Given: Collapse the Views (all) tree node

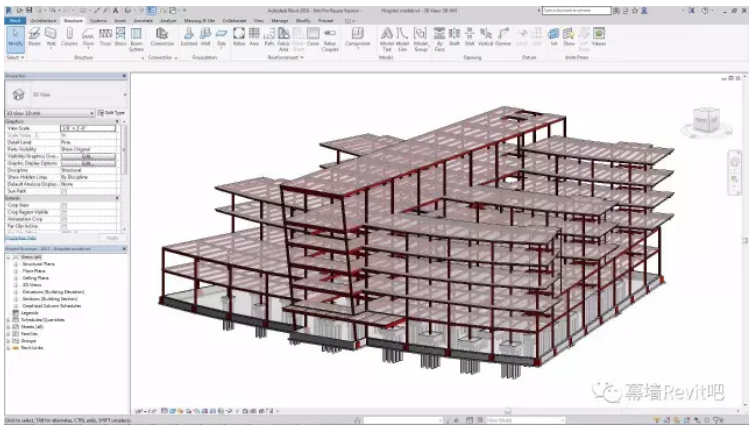Looking at the screenshot, I should (8, 257).
